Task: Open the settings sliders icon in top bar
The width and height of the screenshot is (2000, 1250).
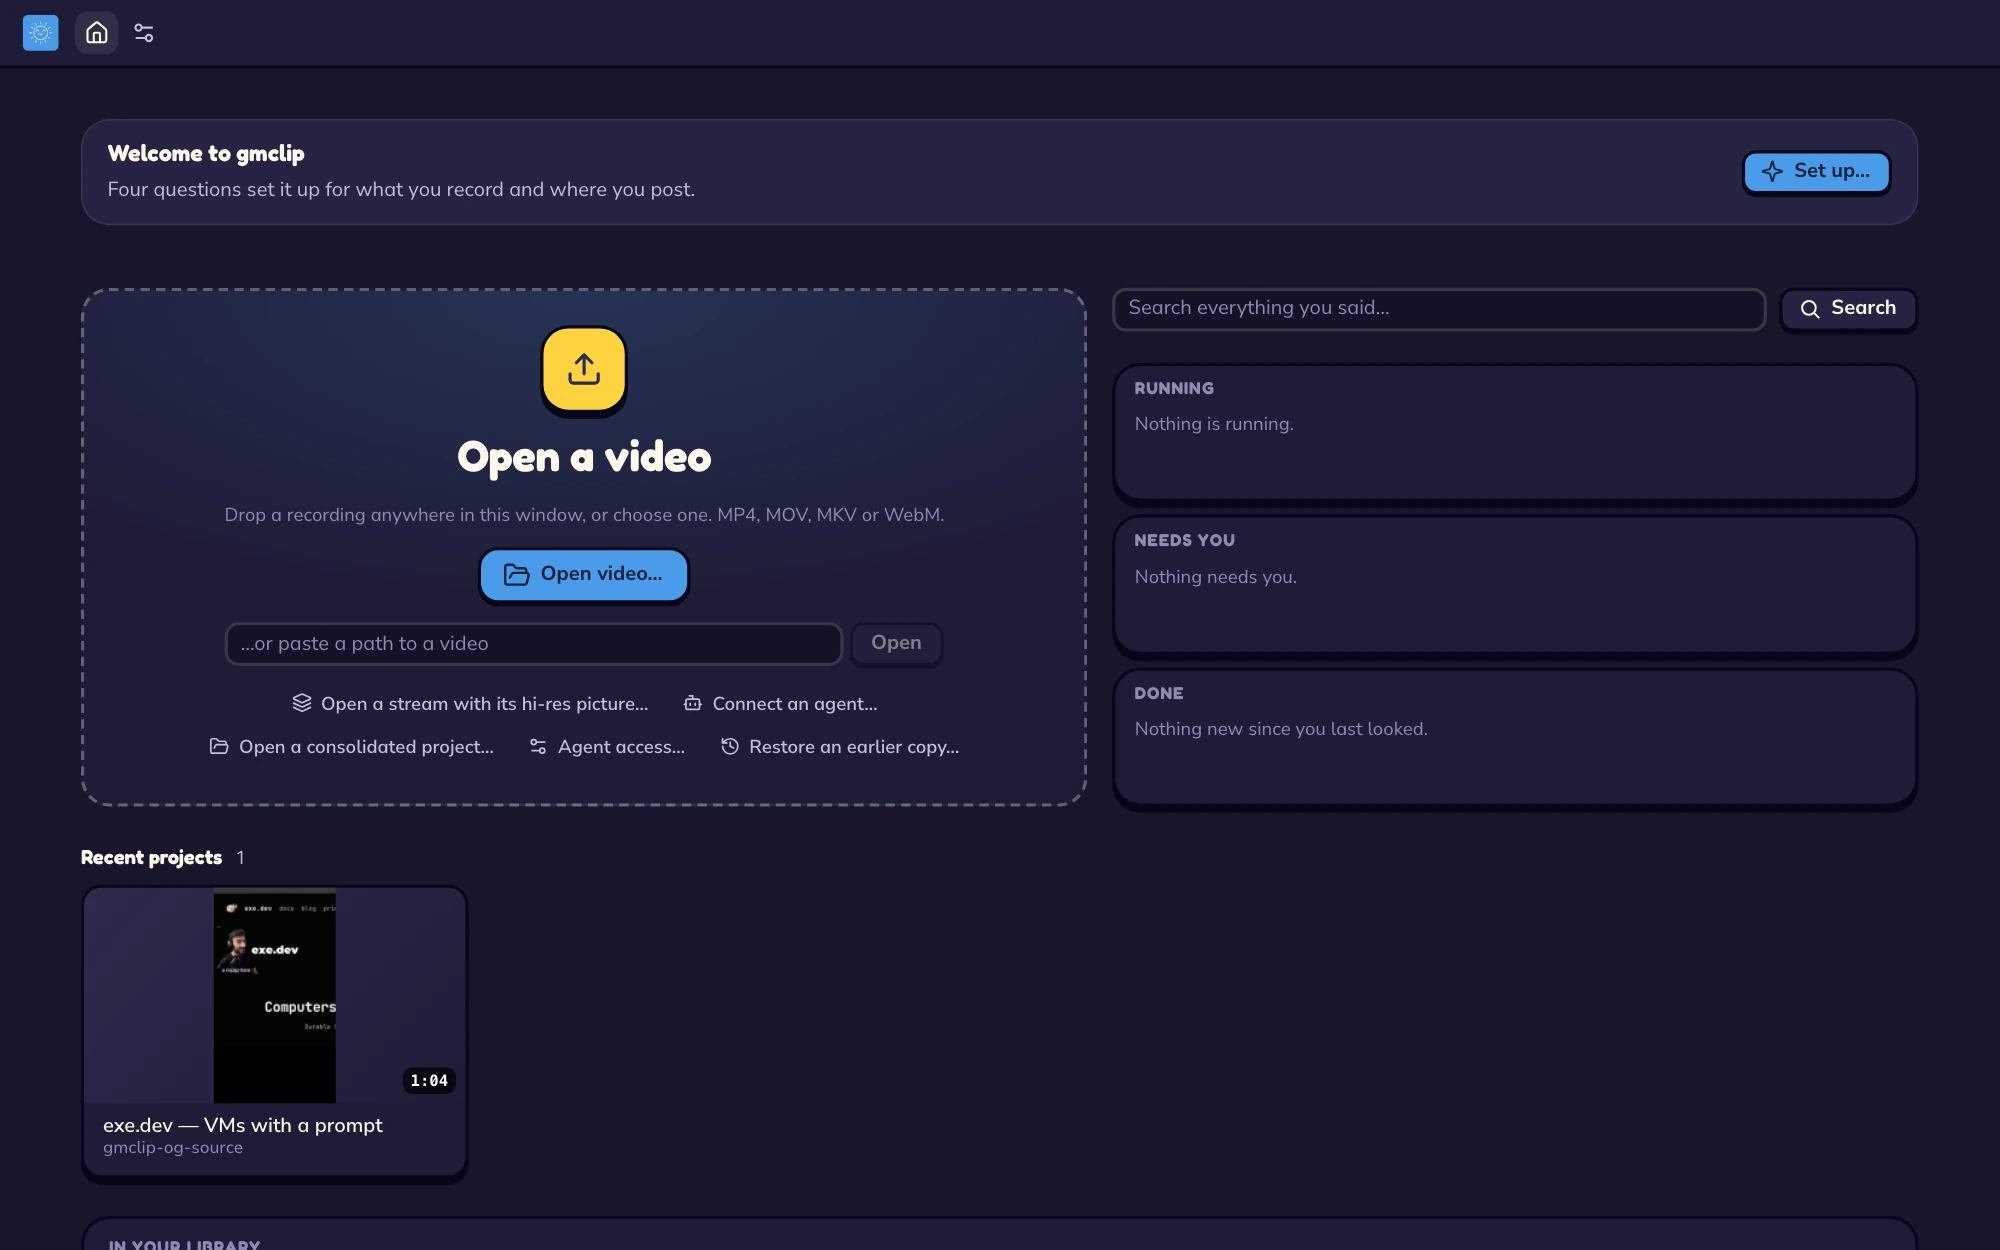Action: tap(144, 33)
